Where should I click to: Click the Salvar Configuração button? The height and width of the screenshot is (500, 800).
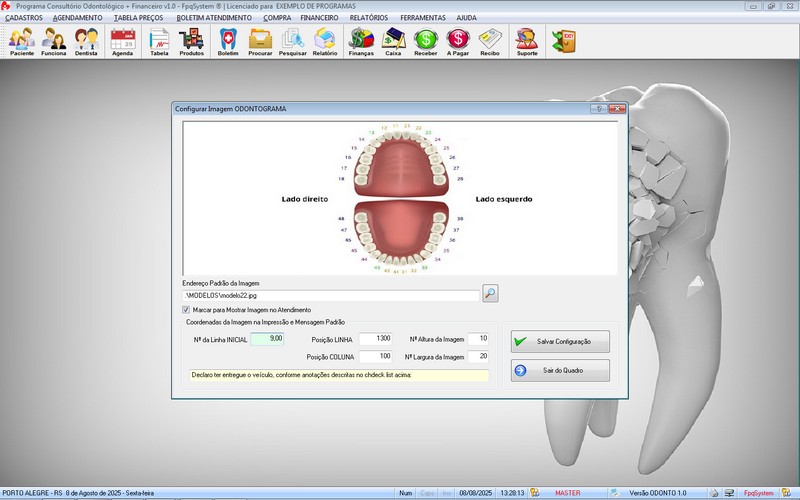pos(560,341)
